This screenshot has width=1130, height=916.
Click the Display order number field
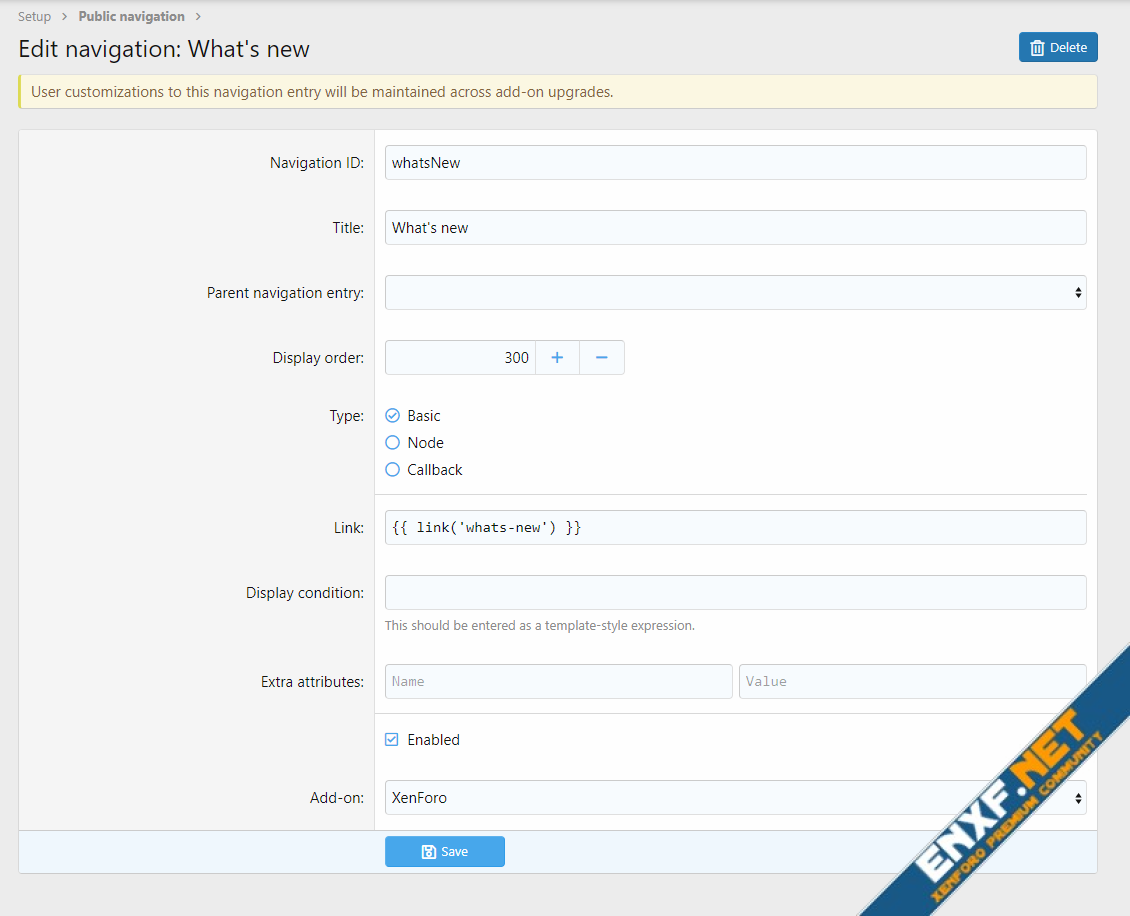coord(460,358)
